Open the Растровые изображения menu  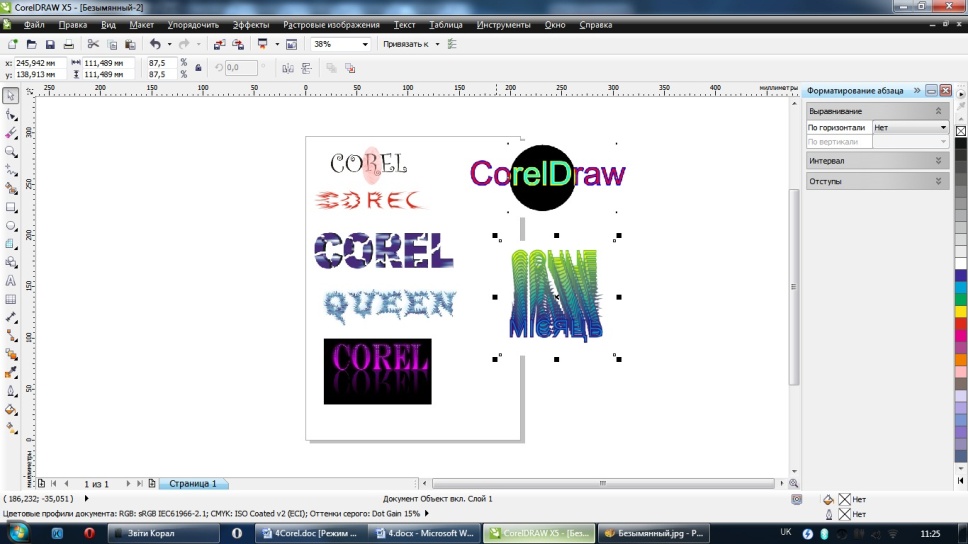point(331,25)
